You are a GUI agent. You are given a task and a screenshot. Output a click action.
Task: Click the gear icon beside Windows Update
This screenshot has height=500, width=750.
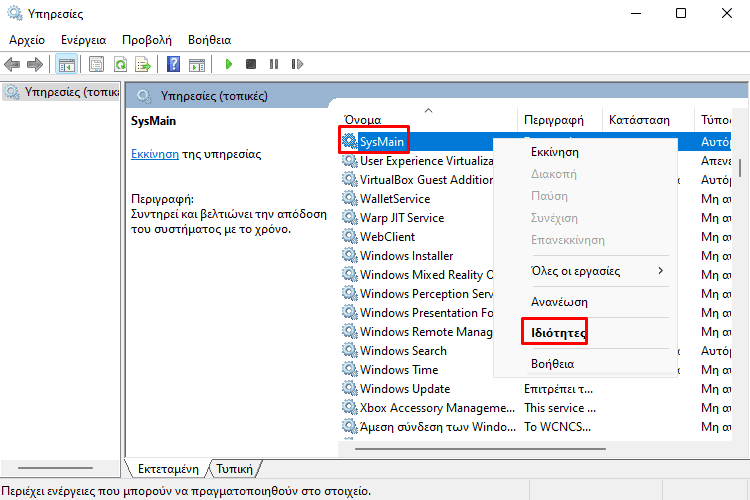pos(350,388)
